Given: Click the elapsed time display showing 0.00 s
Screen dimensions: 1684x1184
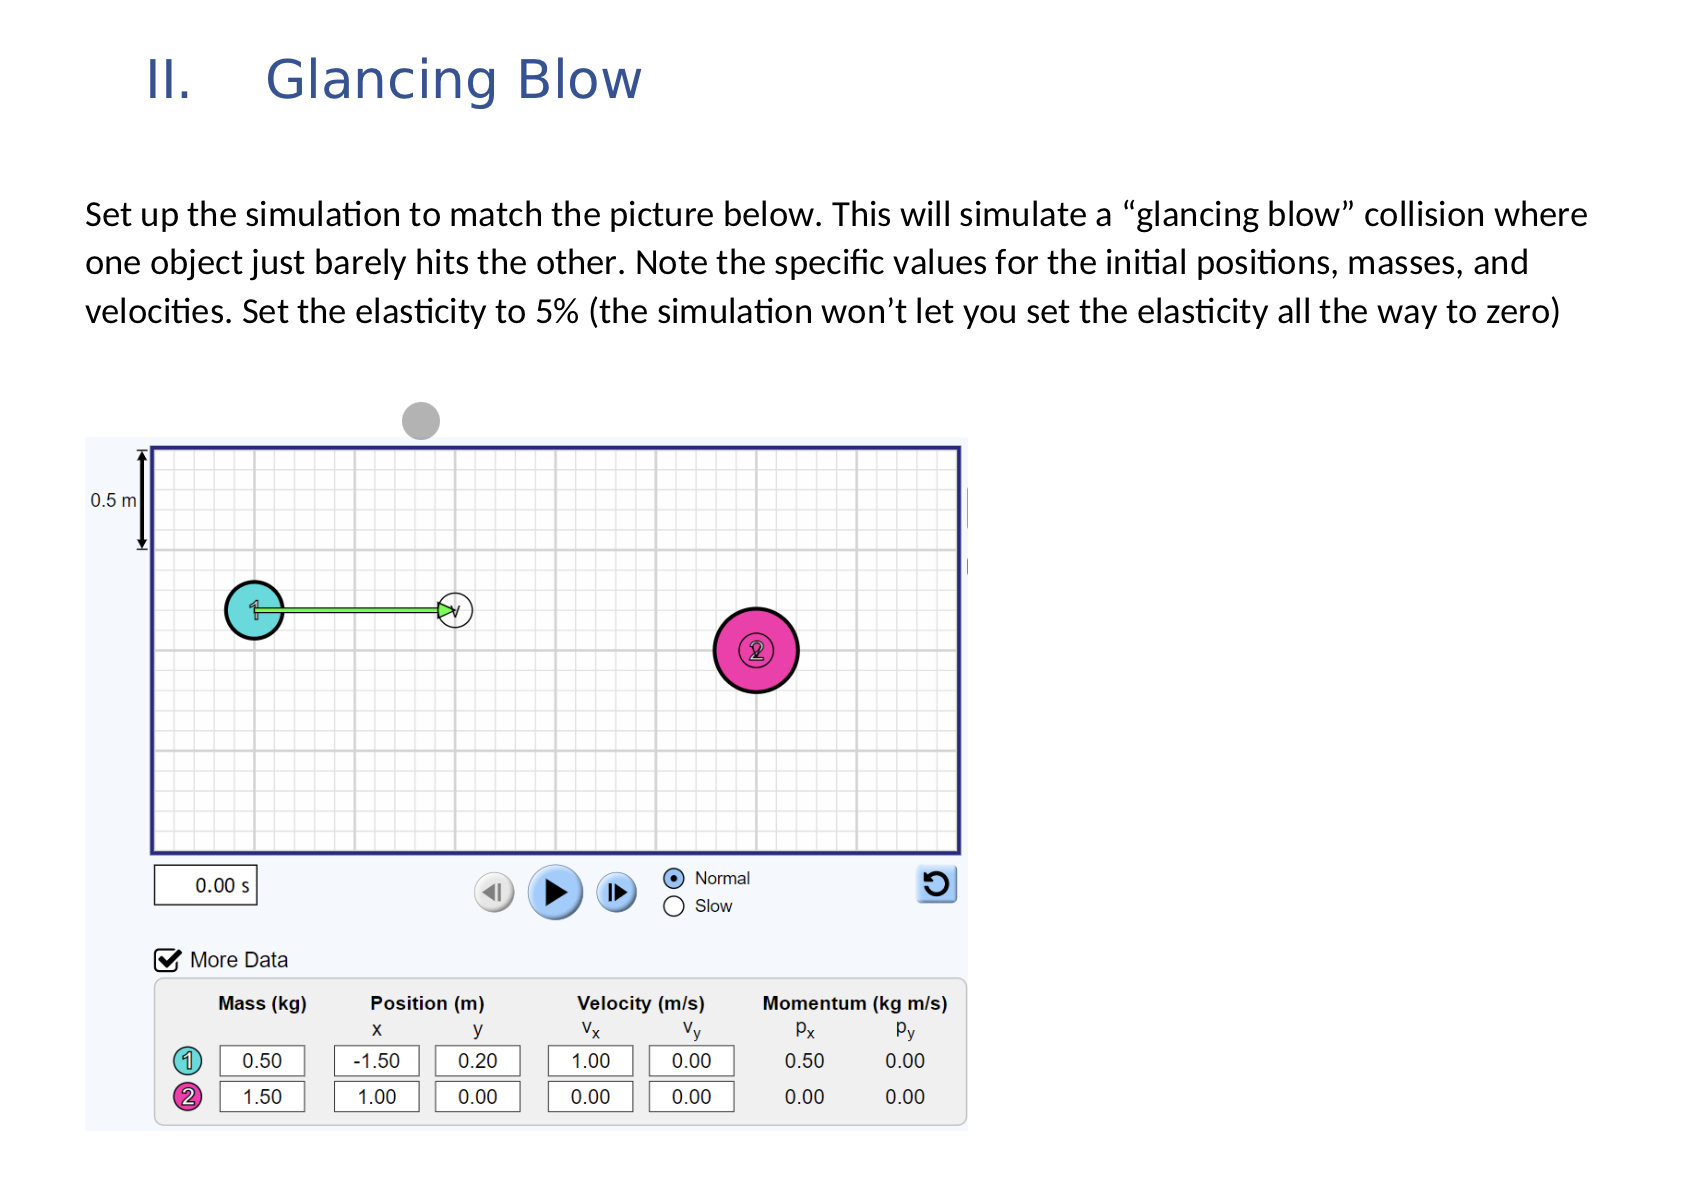Looking at the screenshot, I should (205, 884).
